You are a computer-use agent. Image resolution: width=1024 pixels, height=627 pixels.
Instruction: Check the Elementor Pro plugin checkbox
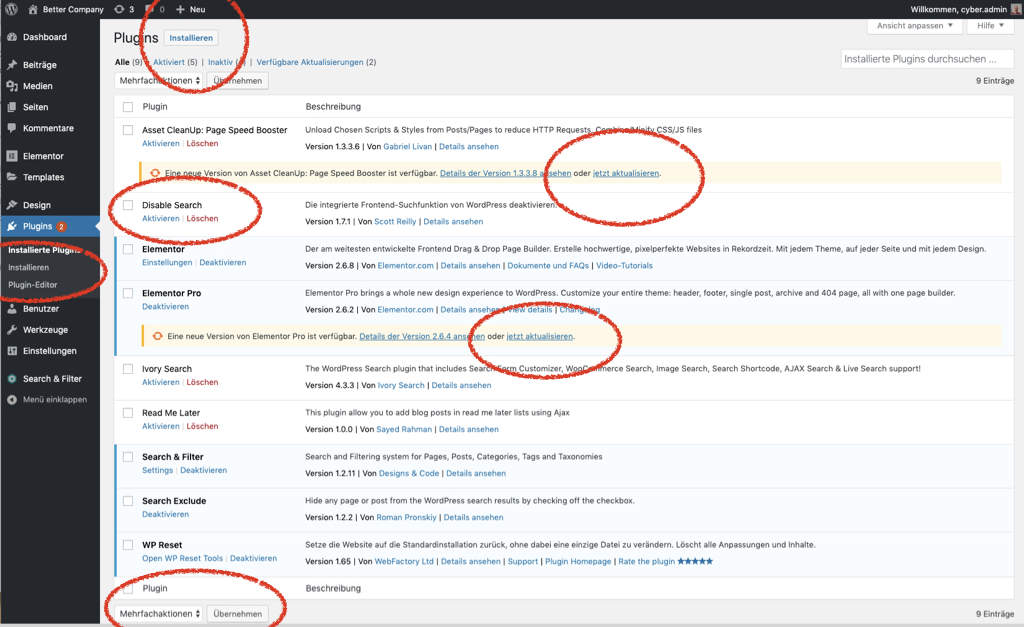coord(128,293)
